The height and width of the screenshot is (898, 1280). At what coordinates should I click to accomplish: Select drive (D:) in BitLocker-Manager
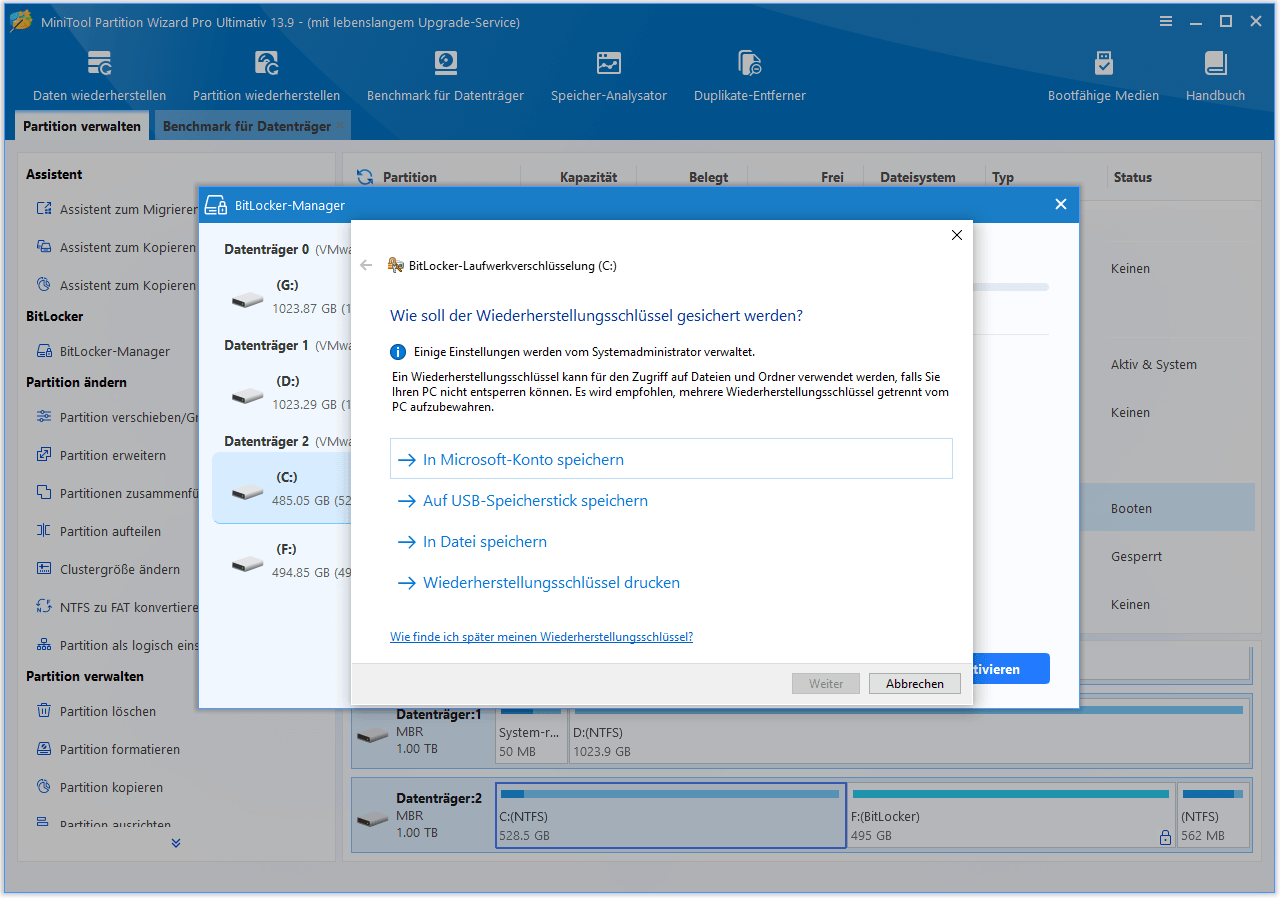pos(281,393)
